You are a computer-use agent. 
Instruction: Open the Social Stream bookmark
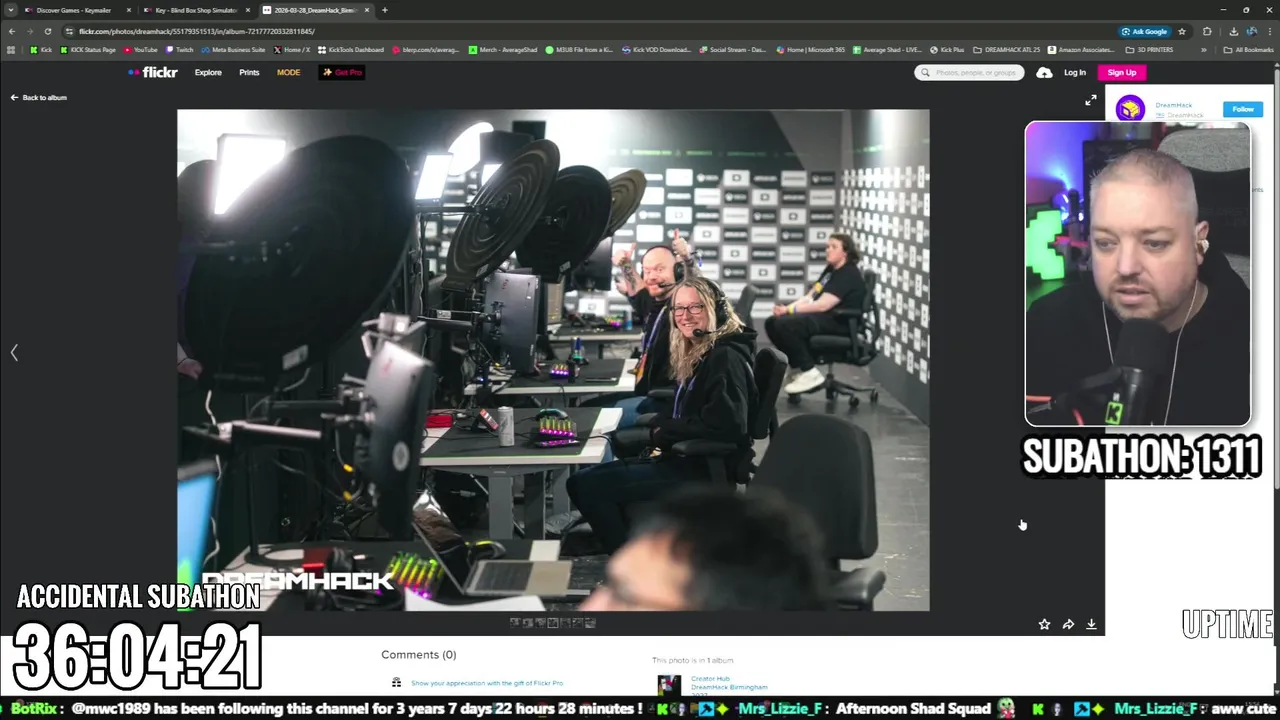(x=733, y=49)
